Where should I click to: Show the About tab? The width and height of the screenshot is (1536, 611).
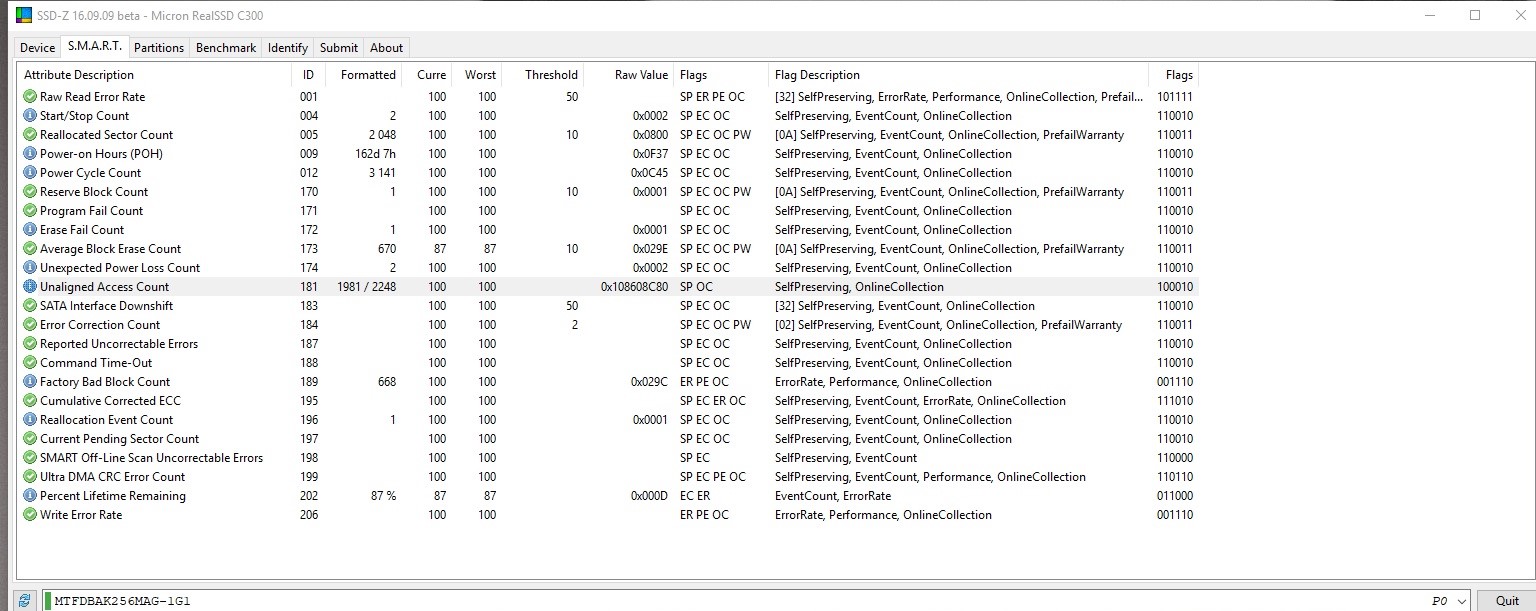387,48
